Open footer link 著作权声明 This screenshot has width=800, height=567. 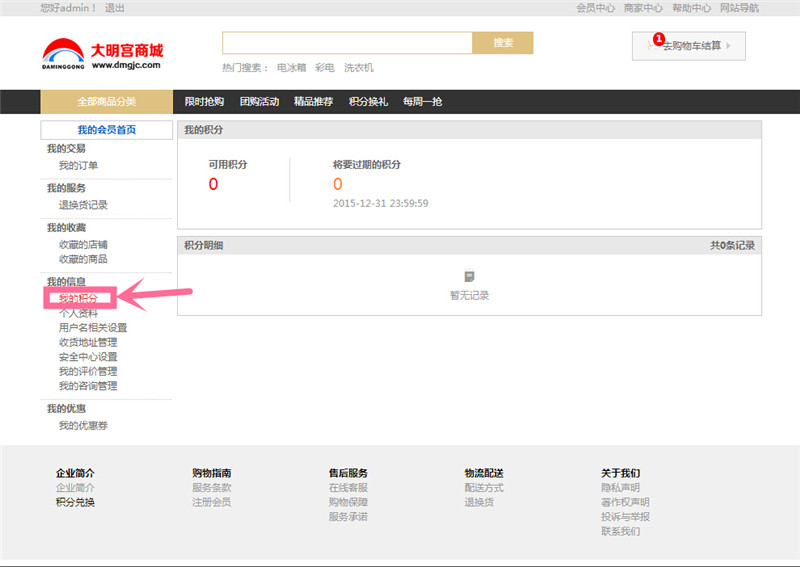(625, 502)
